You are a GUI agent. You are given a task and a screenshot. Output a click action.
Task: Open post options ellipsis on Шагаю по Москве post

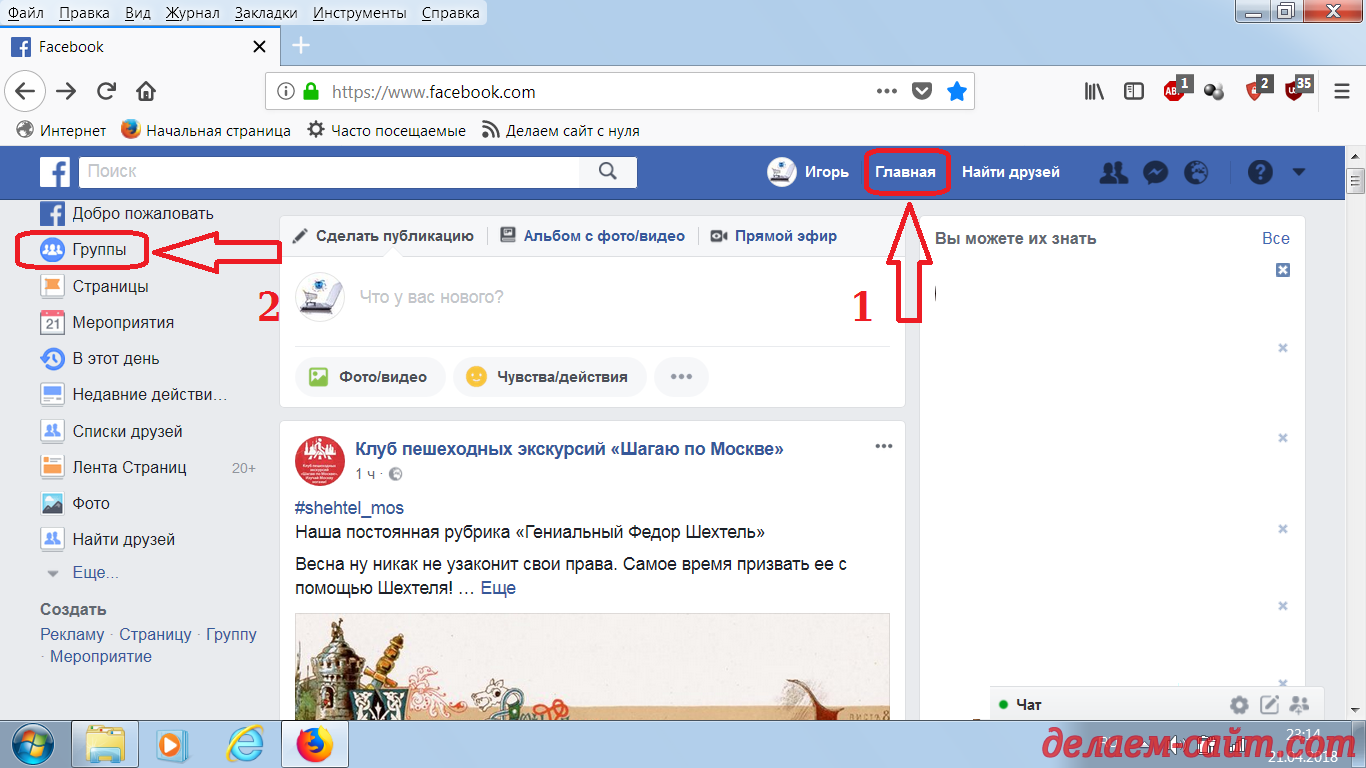(884, 446)
